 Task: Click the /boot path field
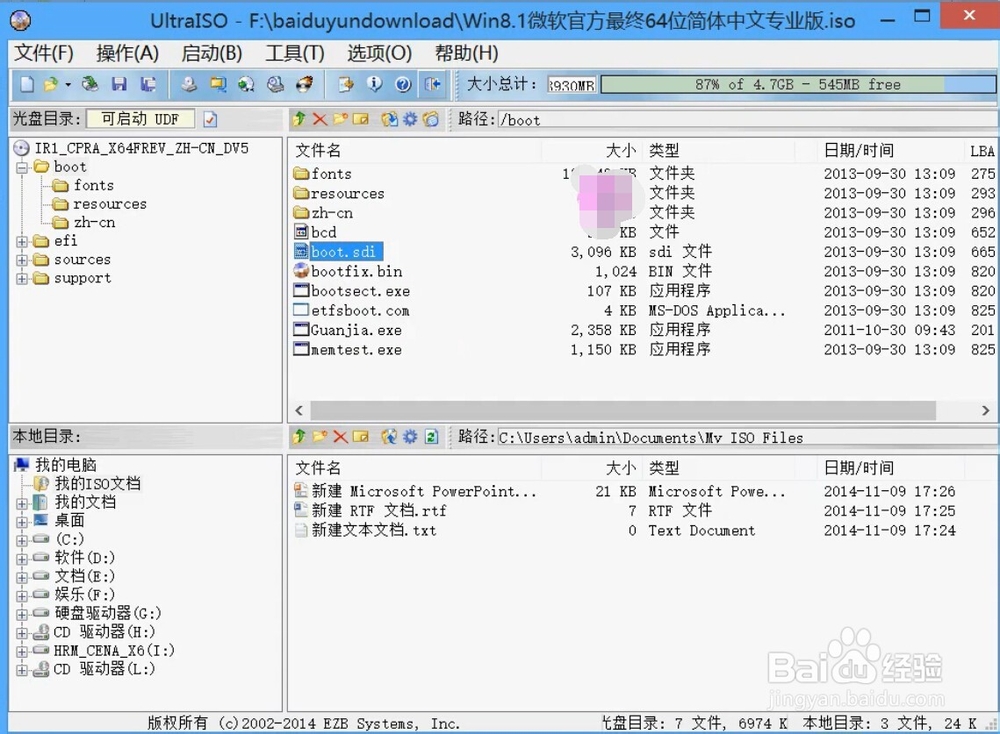[747, 120]
